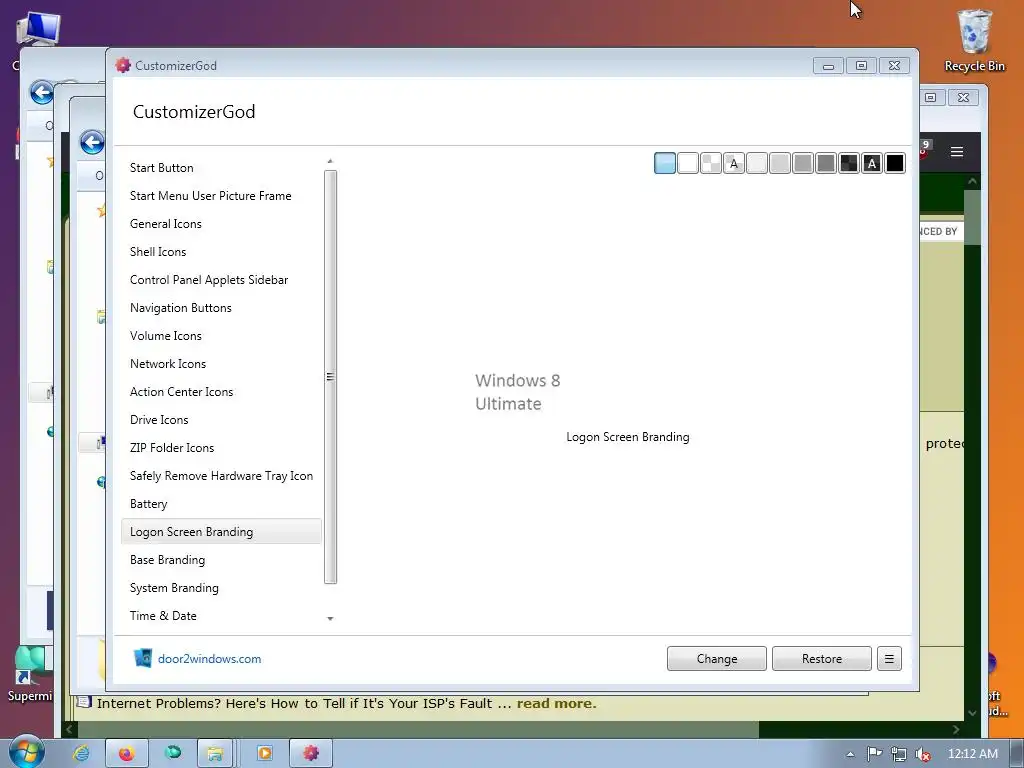The height and width of the screenshot is (768, 1024).
Task: Click category list scroll down arrow
Action: [x=330, y=618]
